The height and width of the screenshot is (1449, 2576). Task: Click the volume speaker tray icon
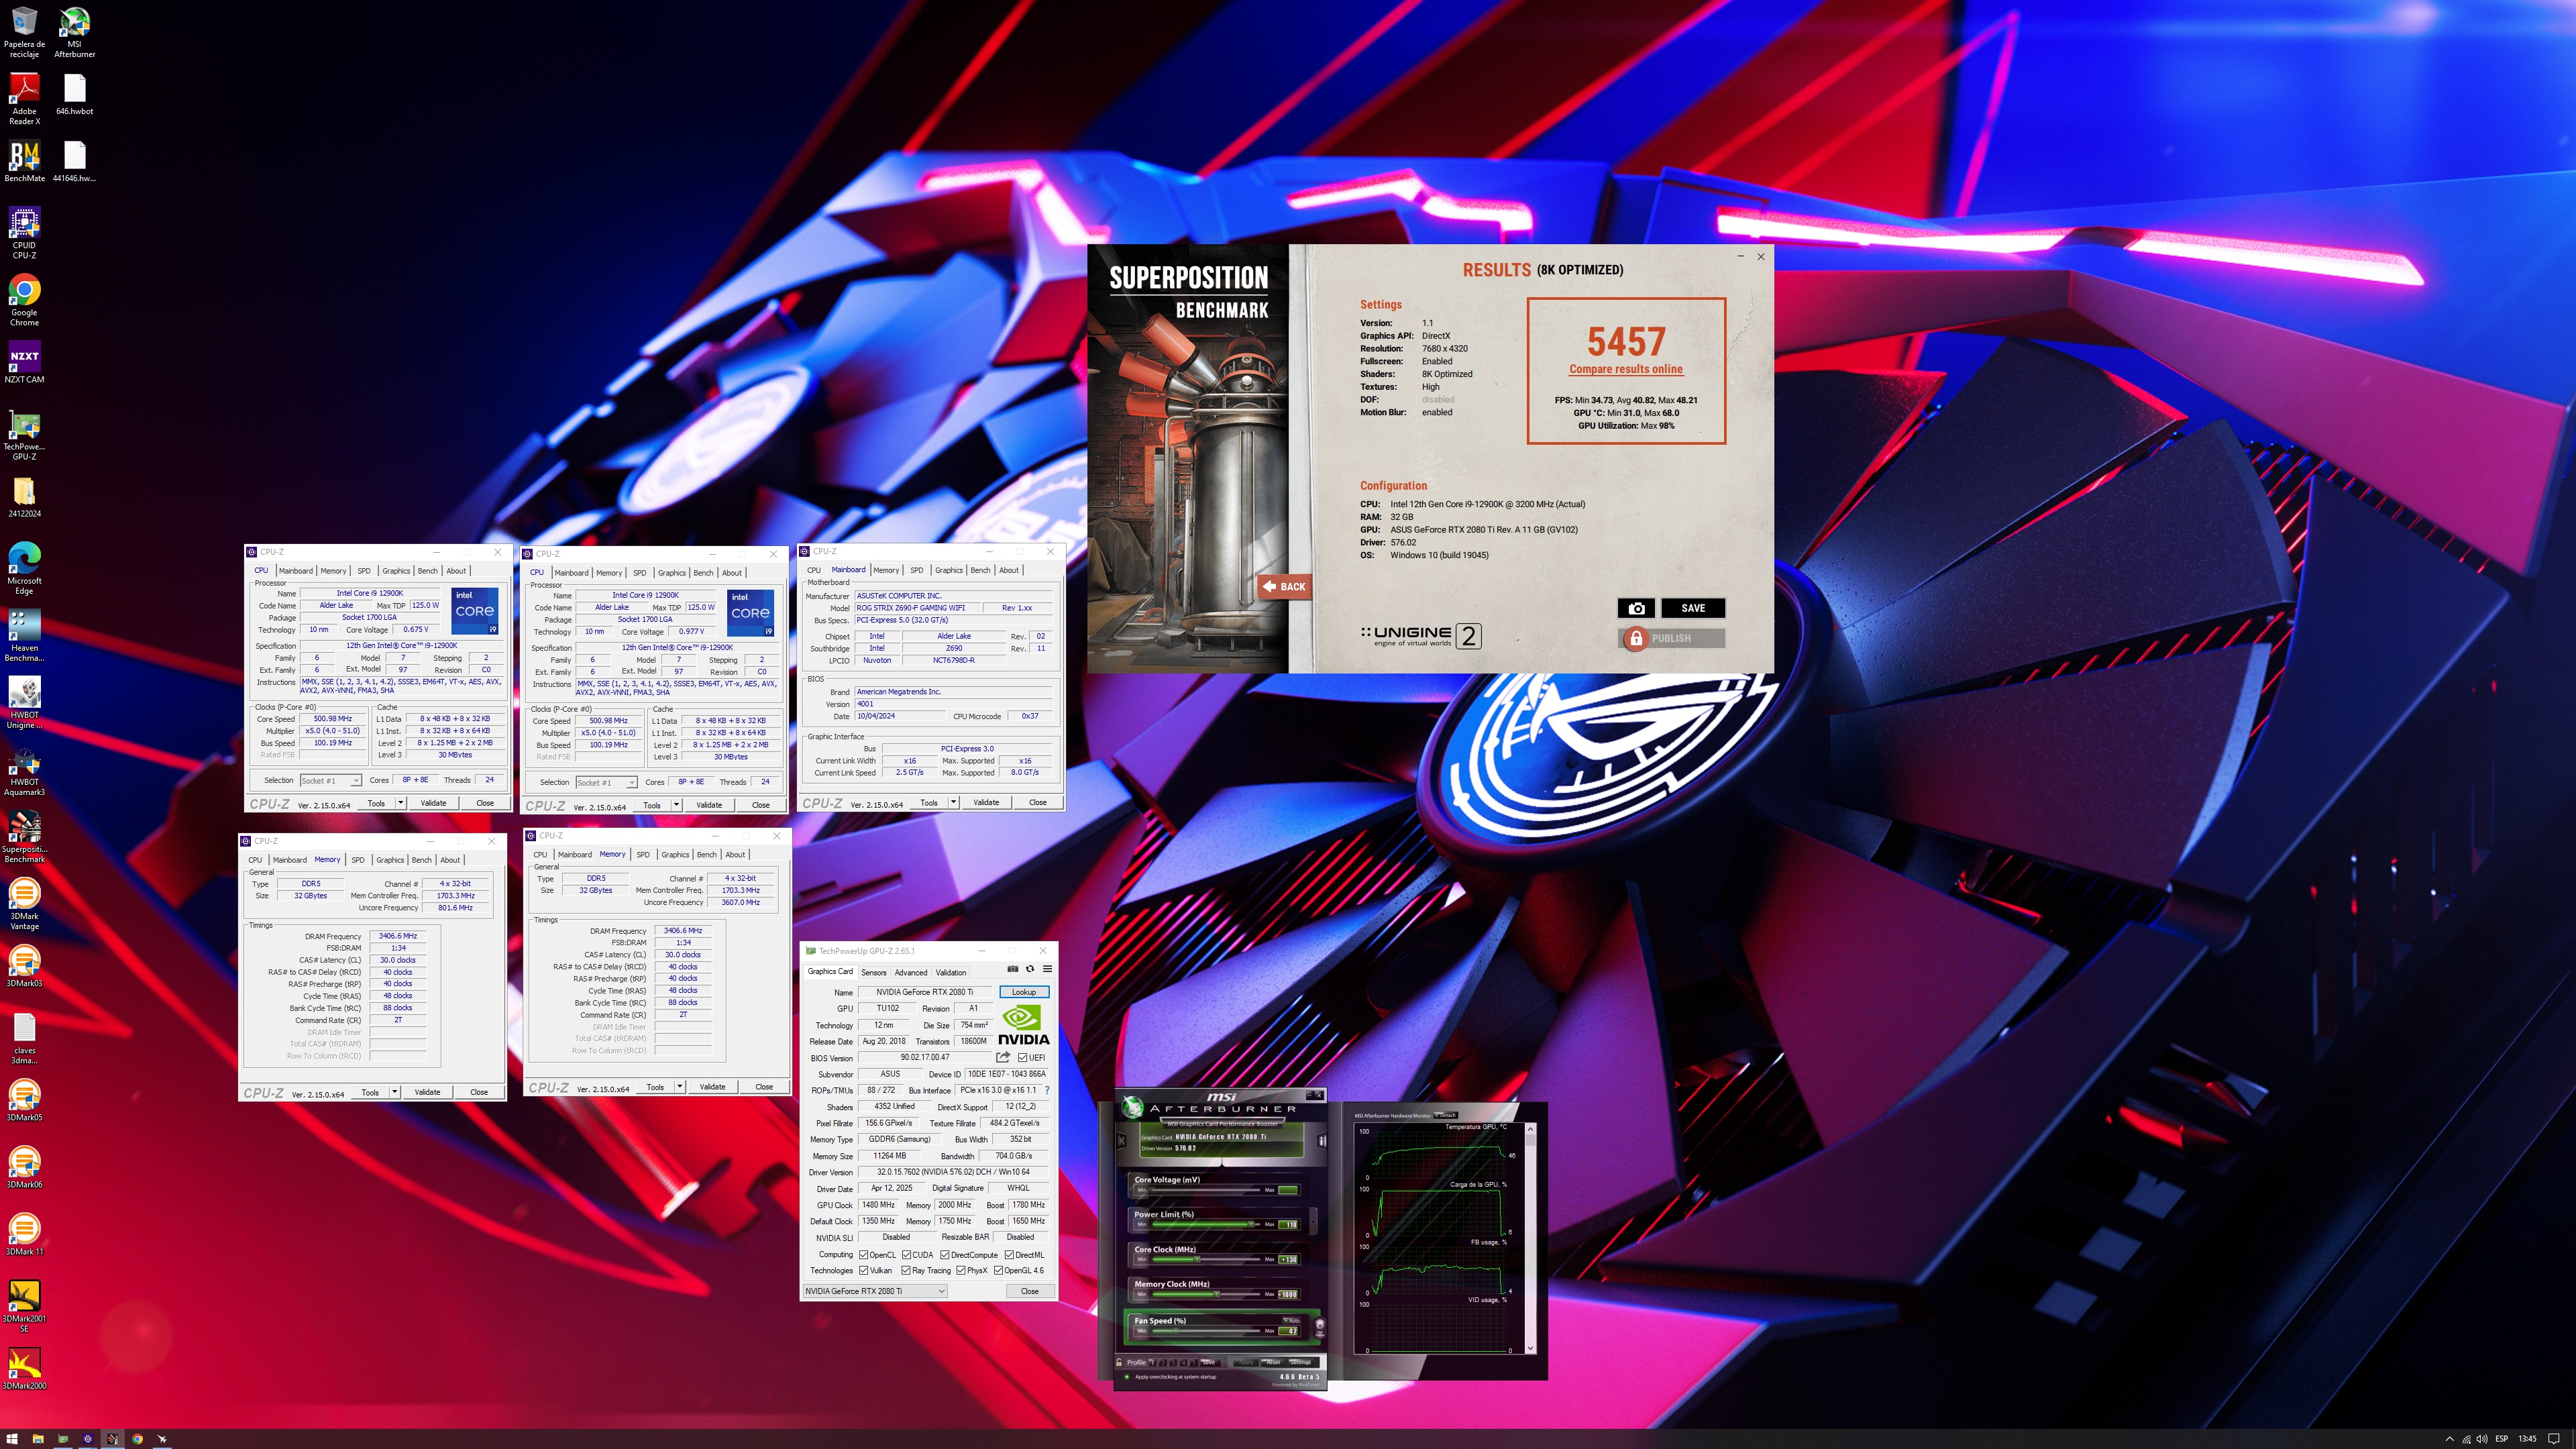(2482, 1439)
